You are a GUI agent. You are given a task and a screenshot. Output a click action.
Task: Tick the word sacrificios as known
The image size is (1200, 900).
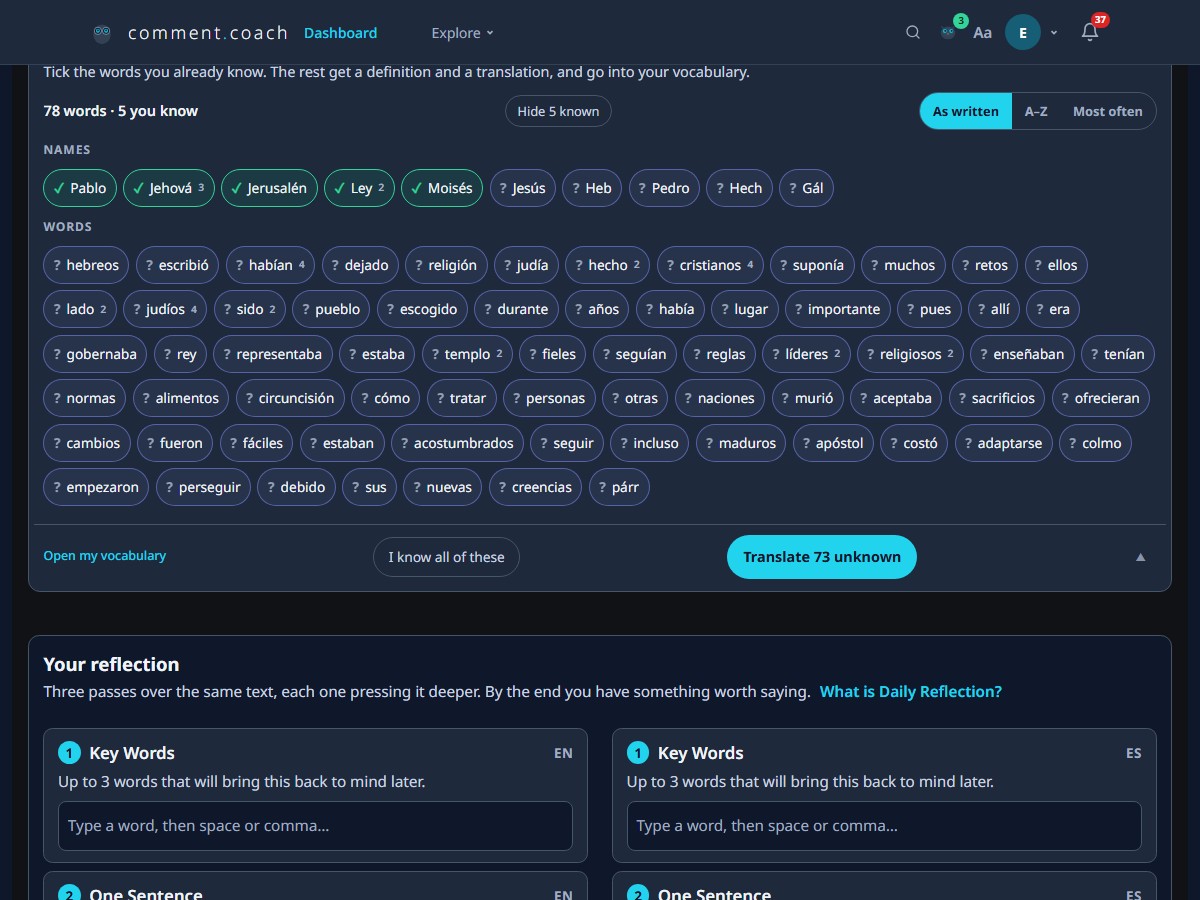point(998,398)
